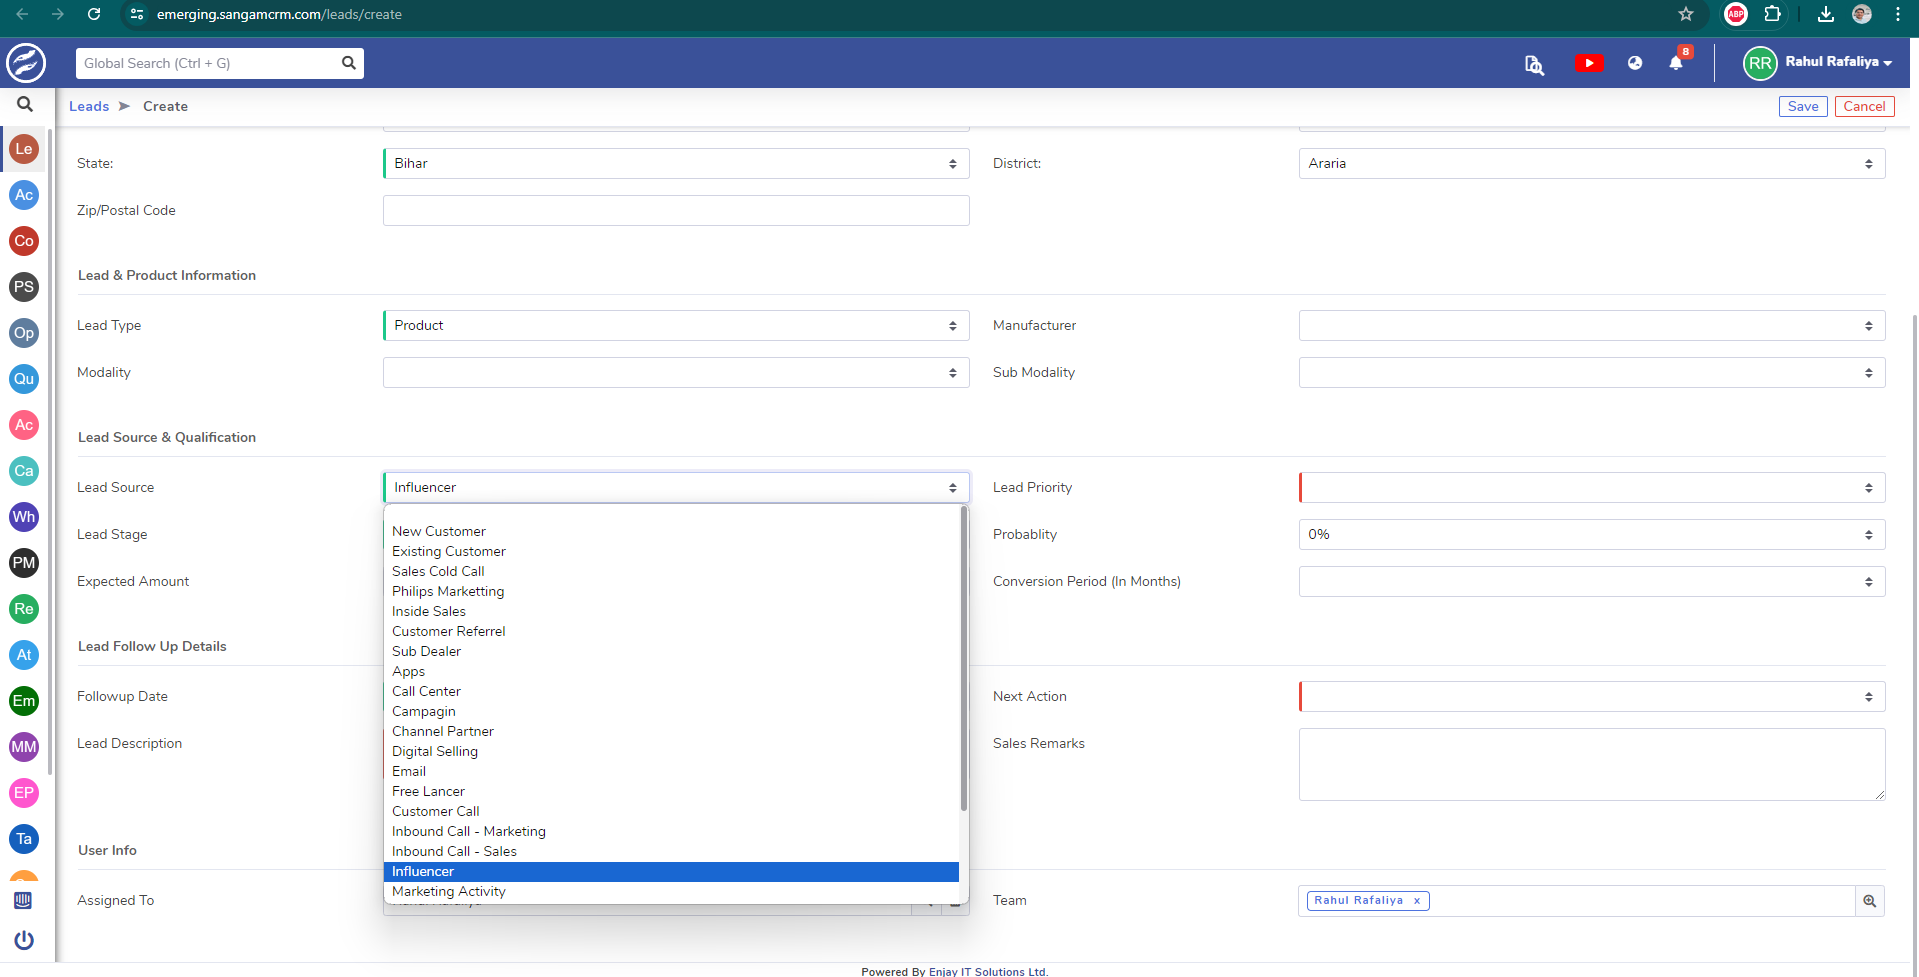Select Channel Partner option
1919x977 pixels.
671,731
